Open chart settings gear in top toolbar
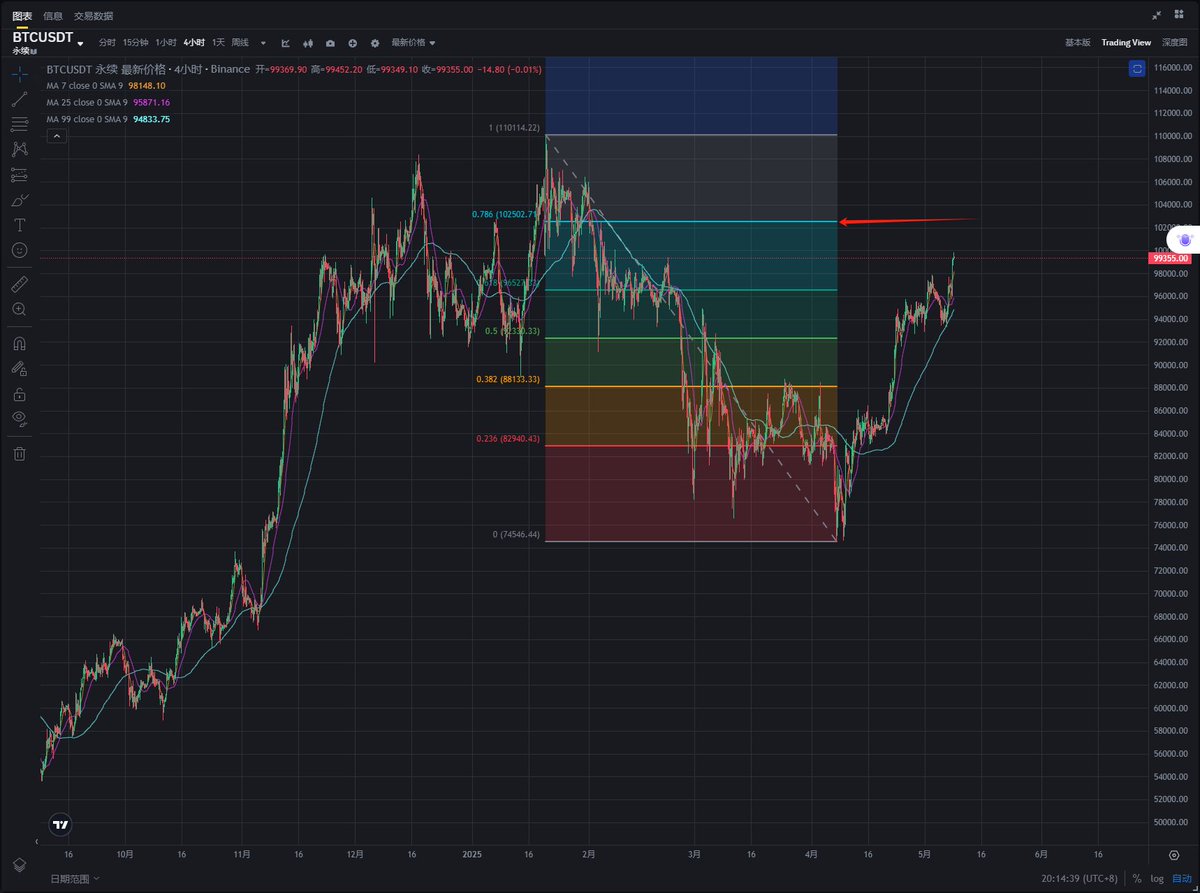 click(x=375, y=43)
